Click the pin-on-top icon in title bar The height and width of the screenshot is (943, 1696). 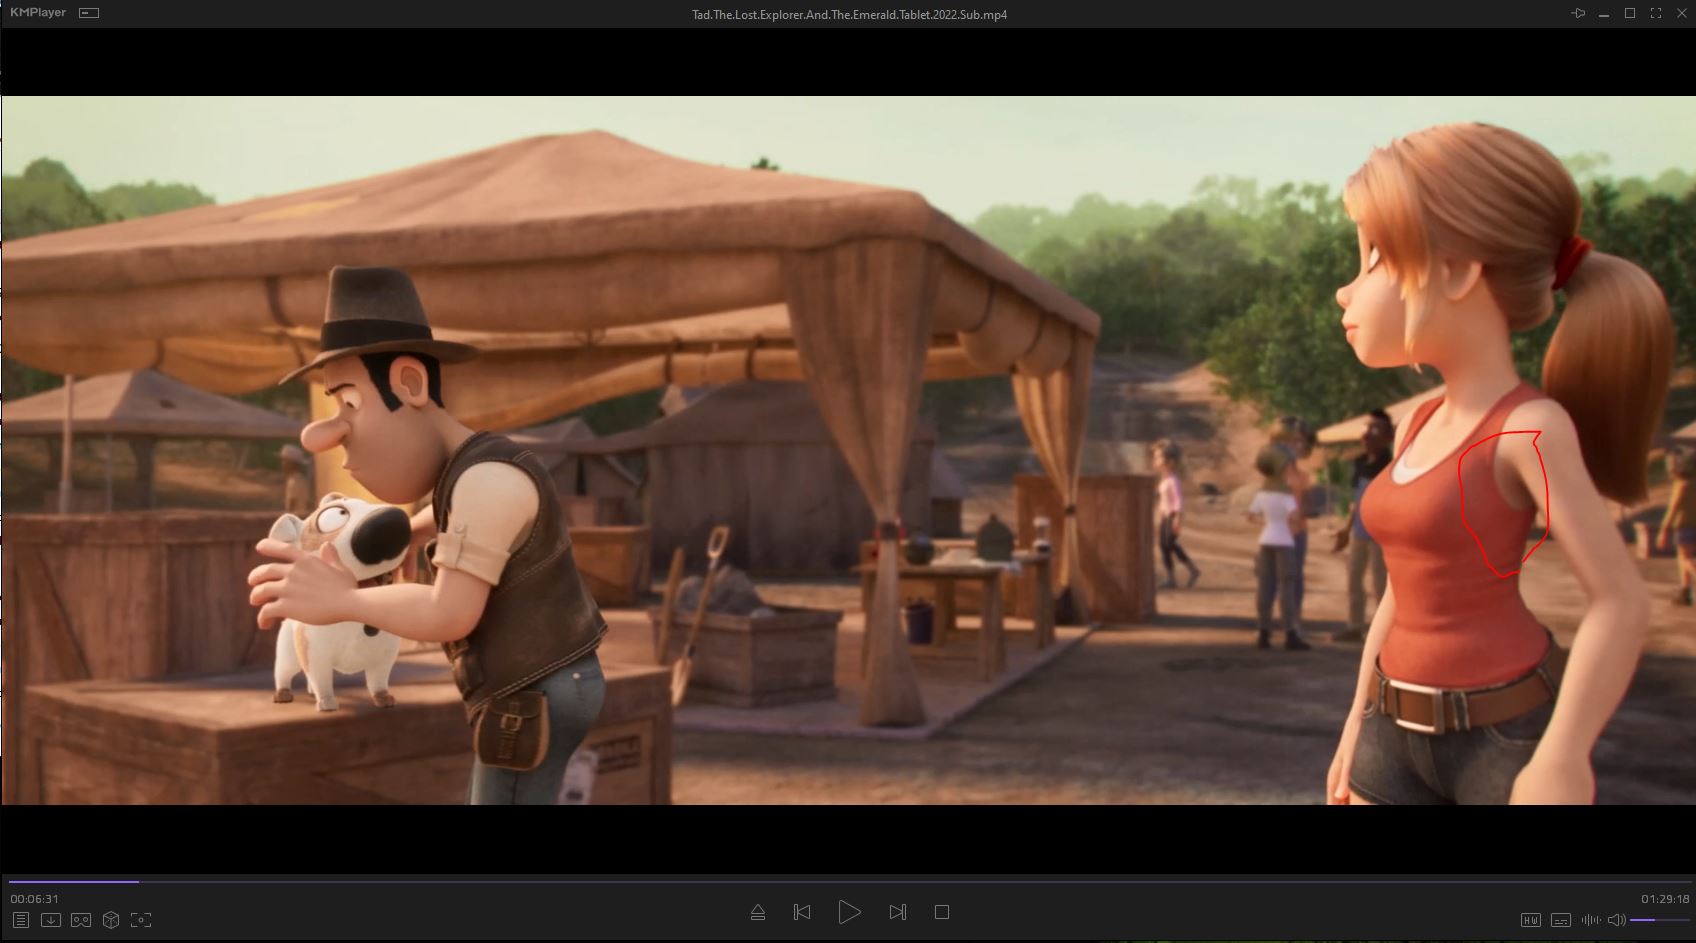[x=1578, y=14]
